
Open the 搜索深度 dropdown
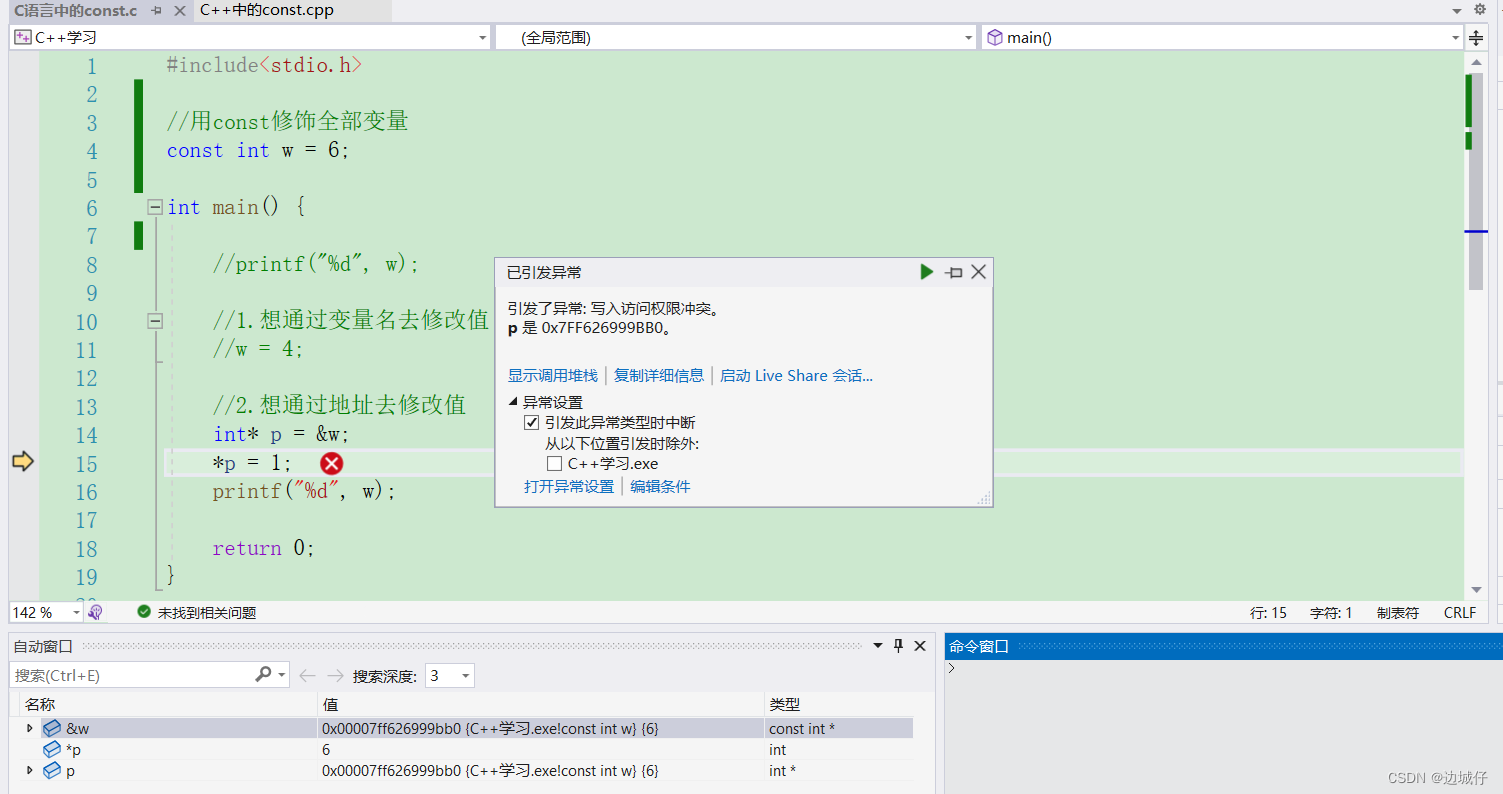point(463,675)
